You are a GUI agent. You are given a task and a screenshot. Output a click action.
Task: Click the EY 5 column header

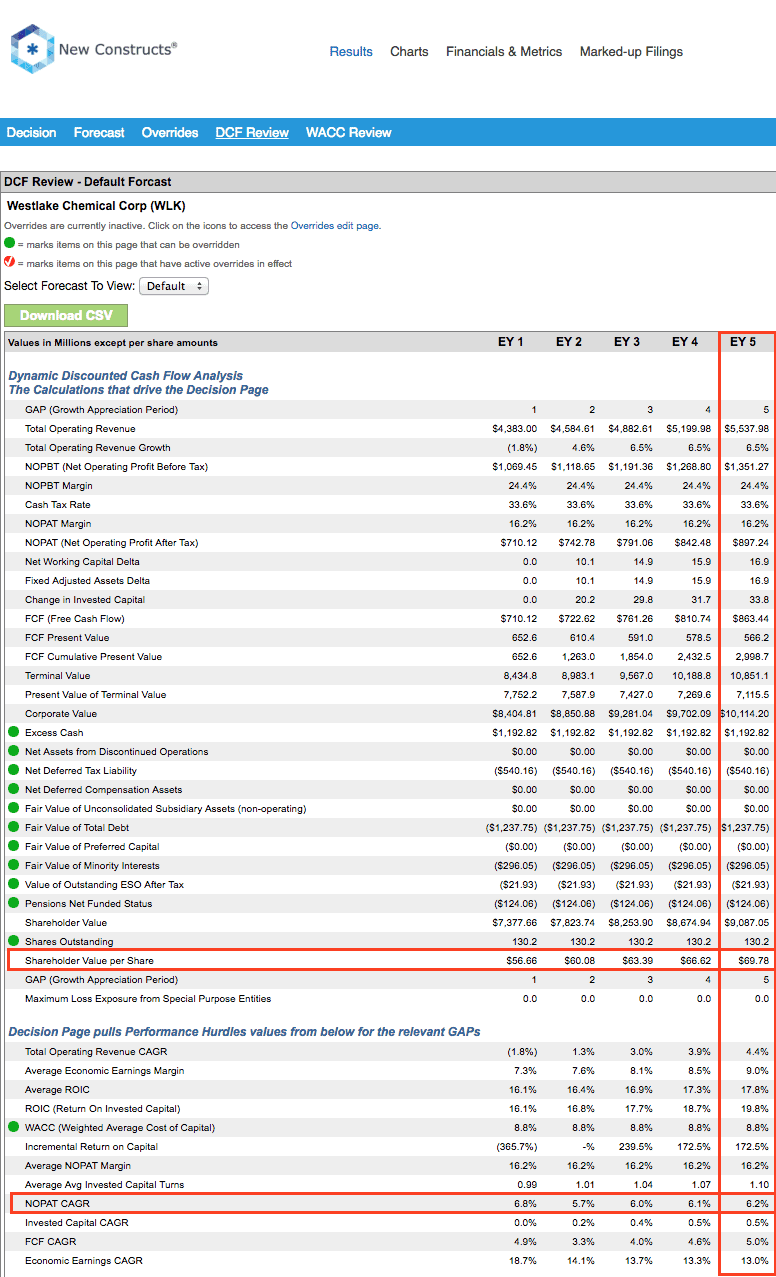pos(743,342)
